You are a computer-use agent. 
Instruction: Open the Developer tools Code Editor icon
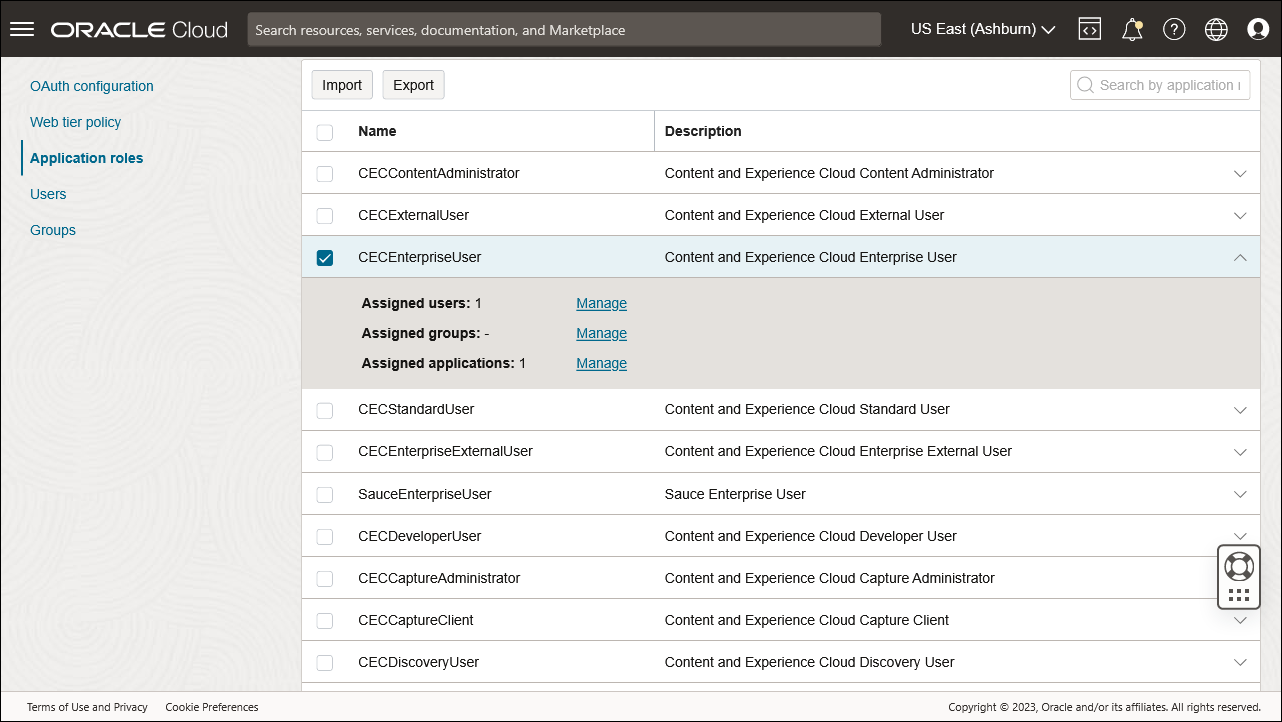click(x=1089, y=28)
